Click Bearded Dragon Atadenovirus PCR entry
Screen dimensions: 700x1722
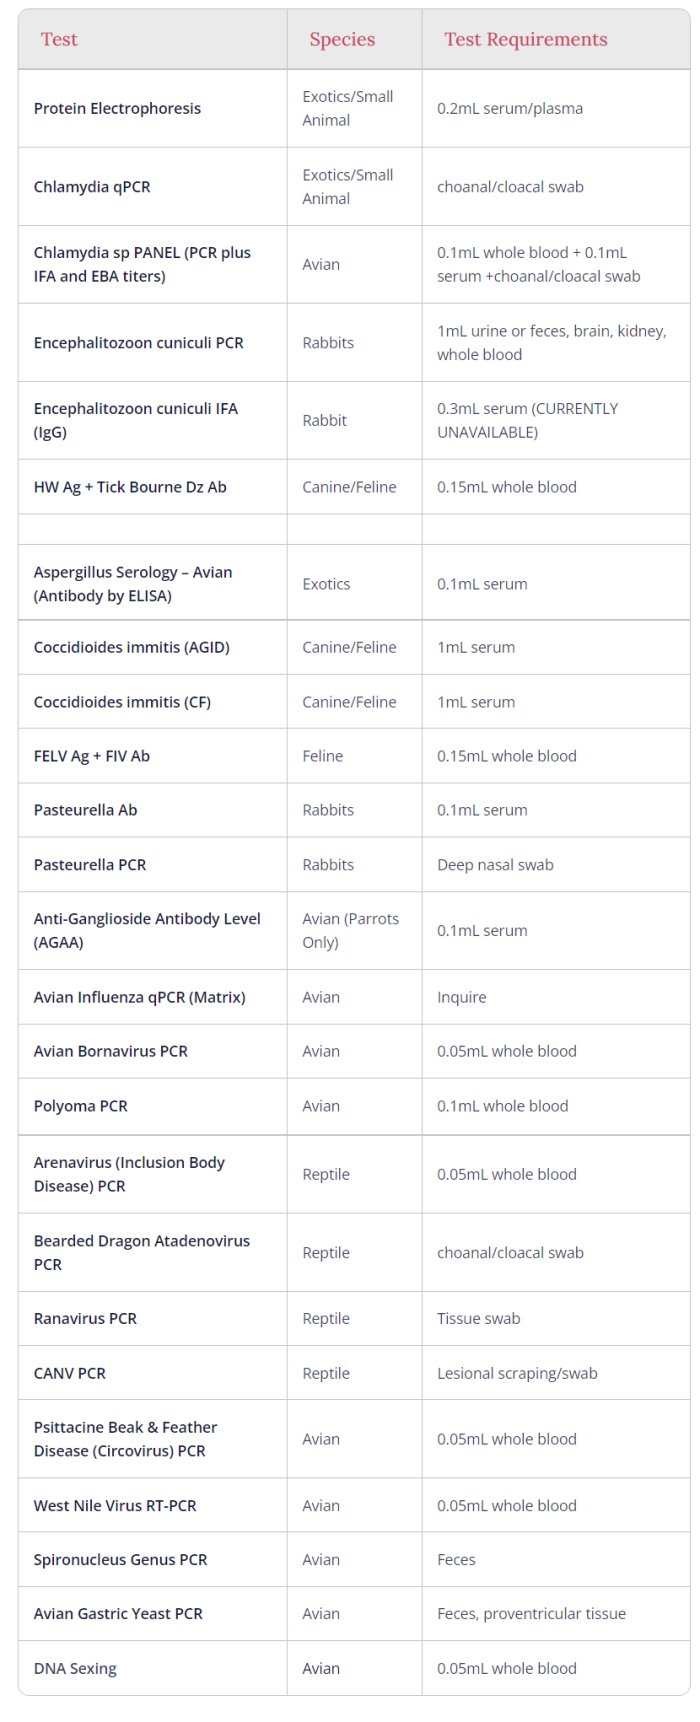[x=141, y=1252]
